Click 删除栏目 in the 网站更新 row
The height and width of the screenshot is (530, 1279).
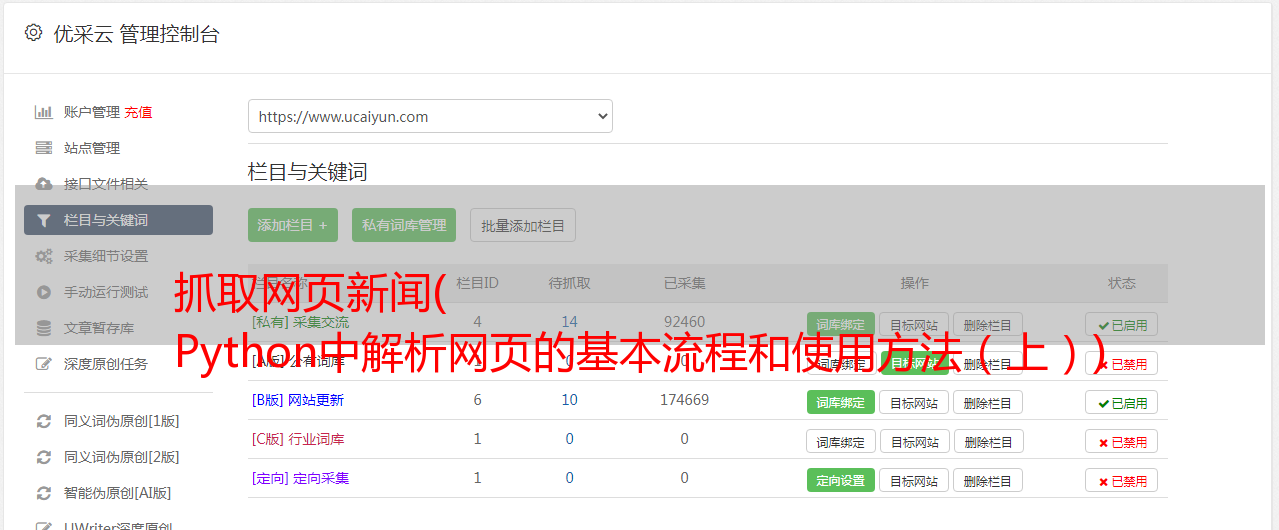pos(988,402)
